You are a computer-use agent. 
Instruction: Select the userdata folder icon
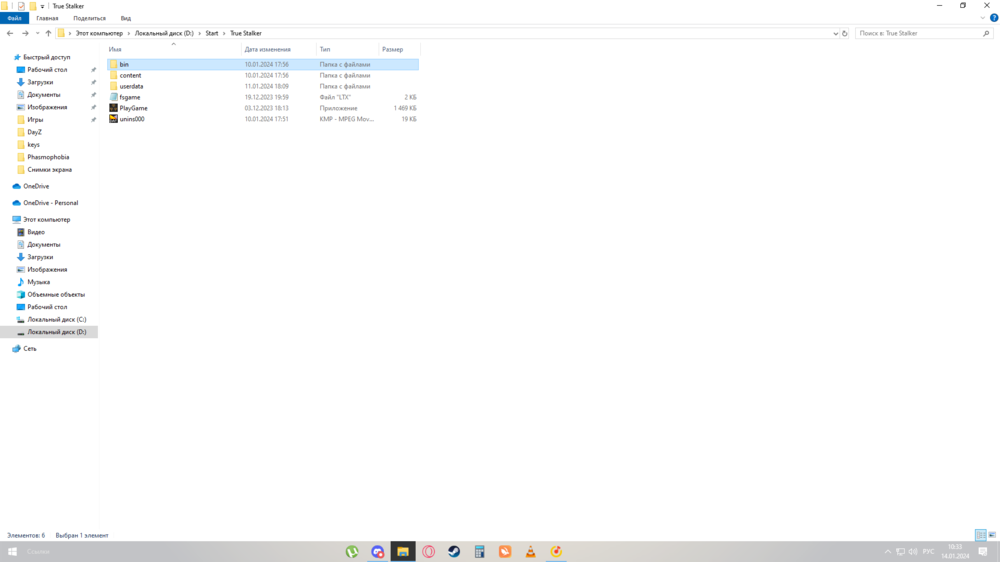pyautogui.click(x=114, y=86)
